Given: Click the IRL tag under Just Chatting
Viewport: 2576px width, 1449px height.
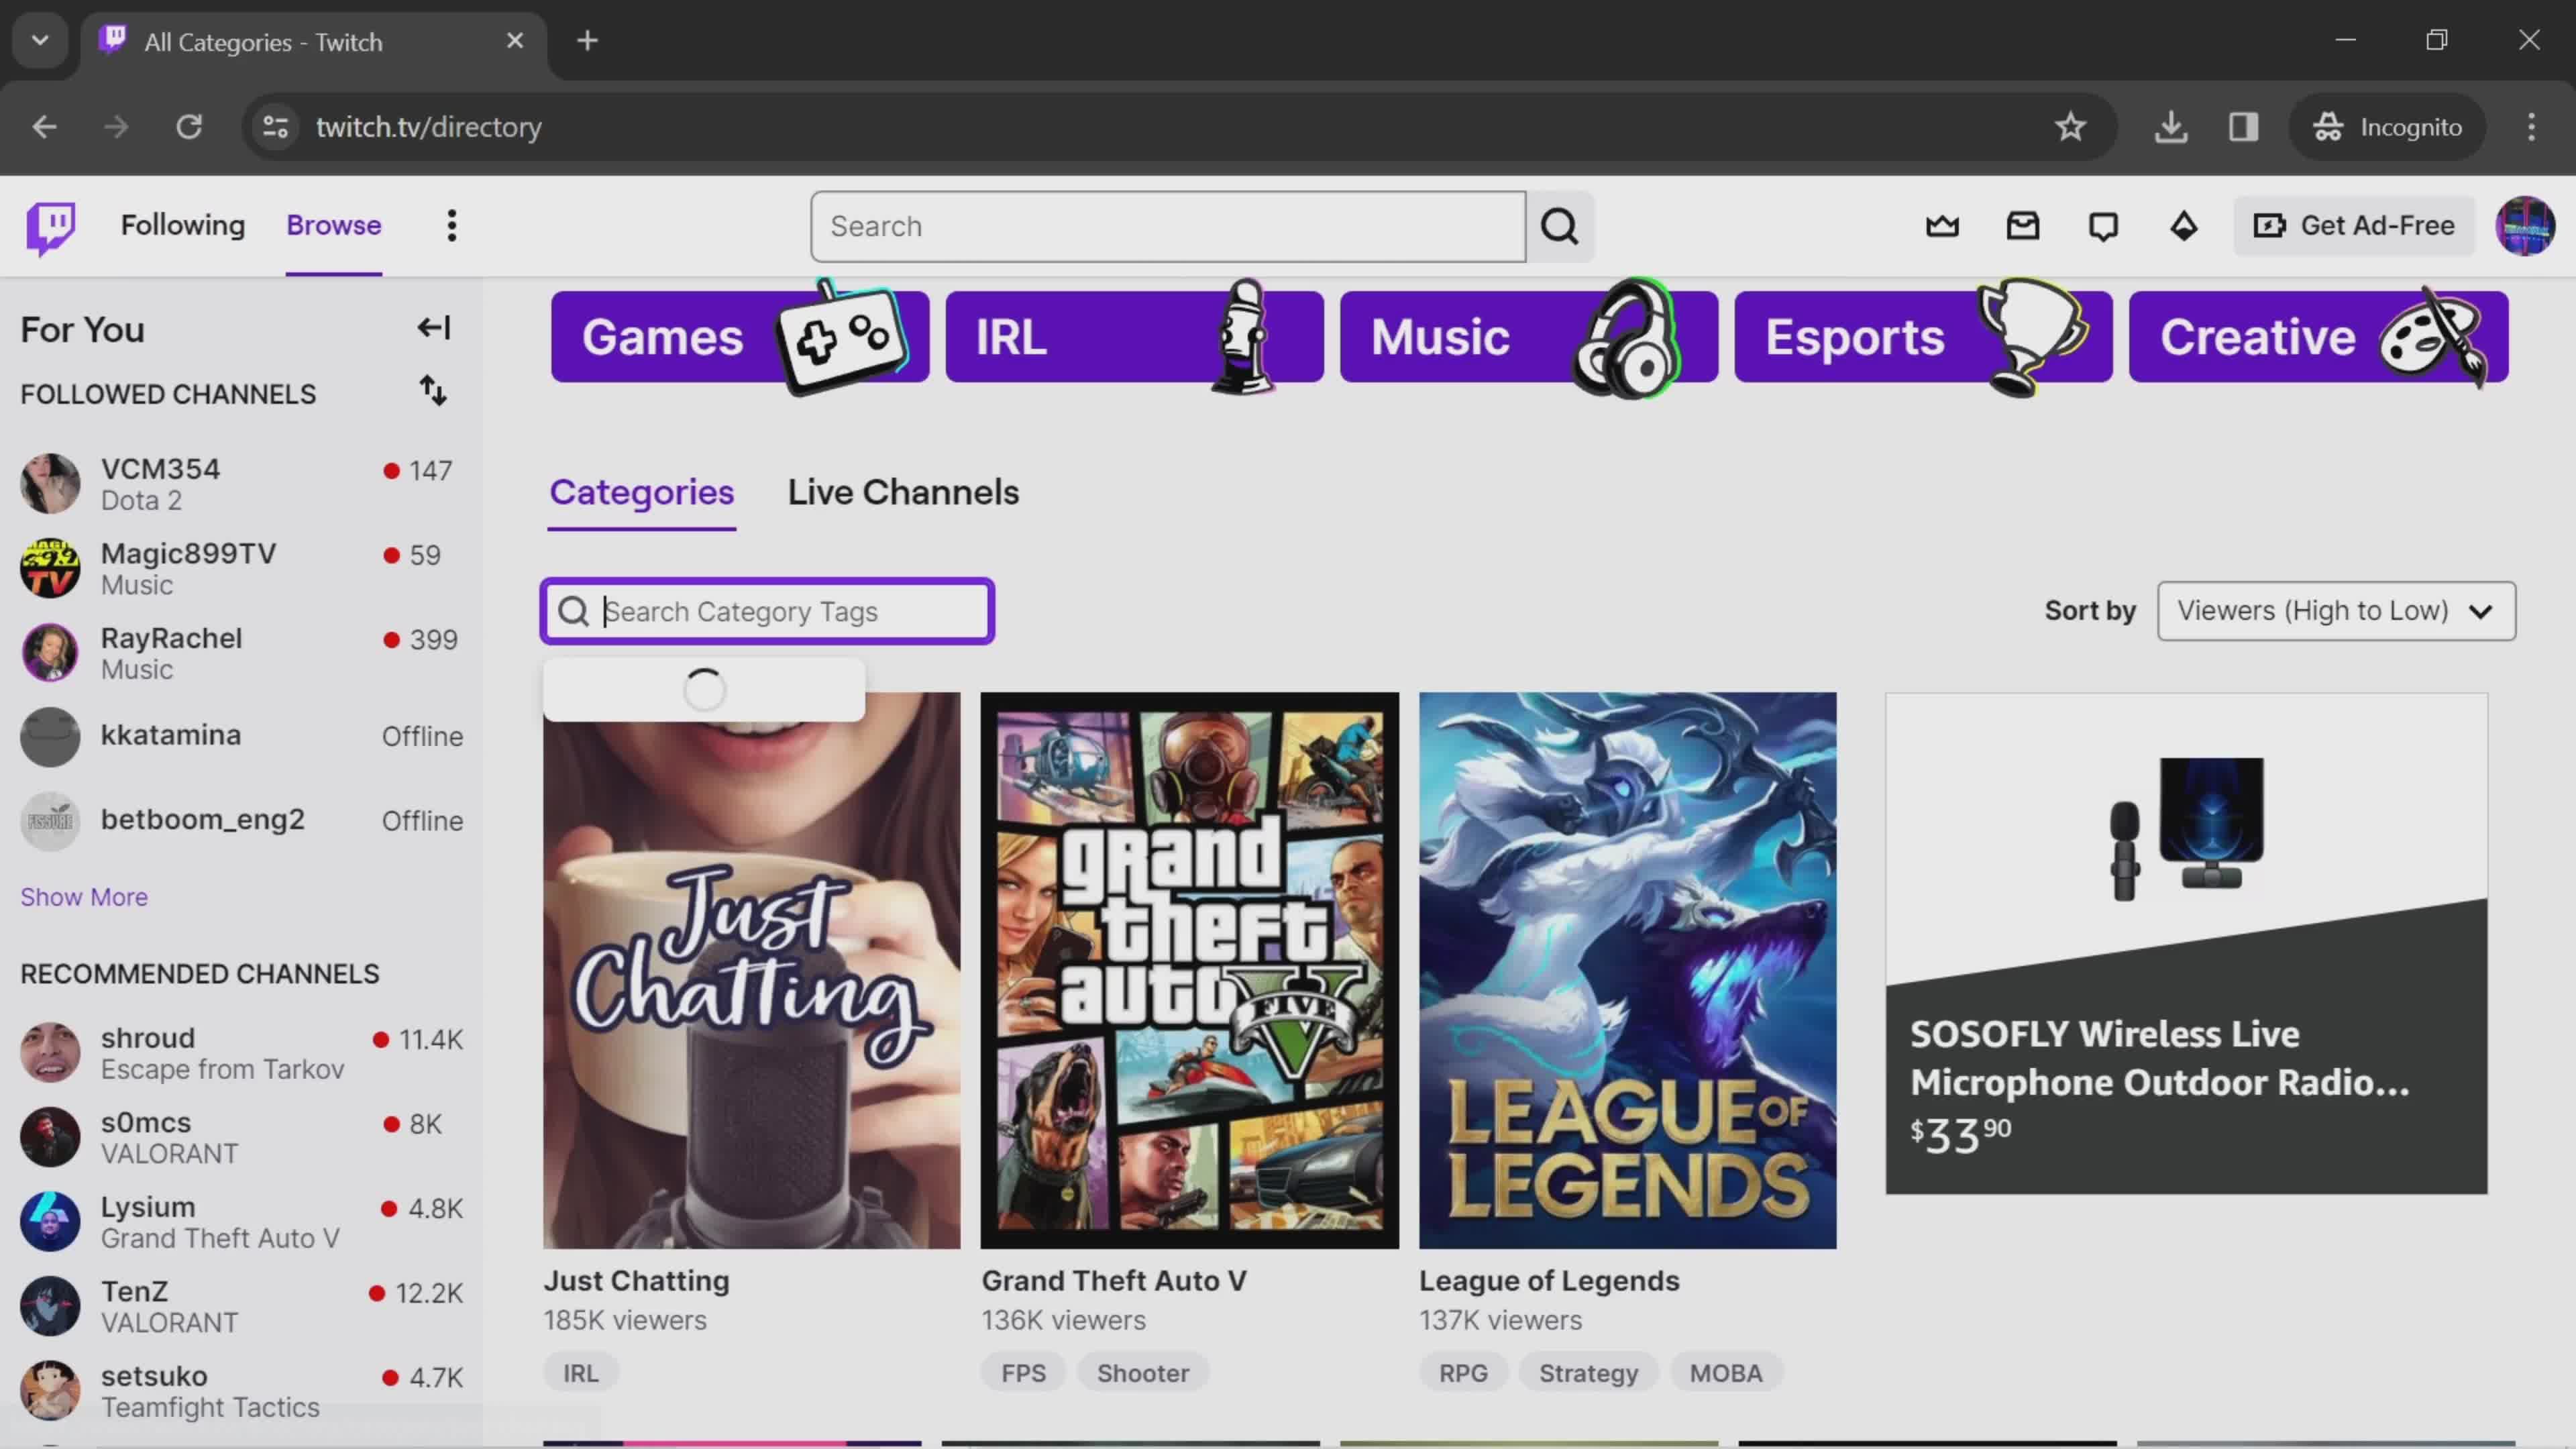Looking at the screenshot, I should point(580,1373).
